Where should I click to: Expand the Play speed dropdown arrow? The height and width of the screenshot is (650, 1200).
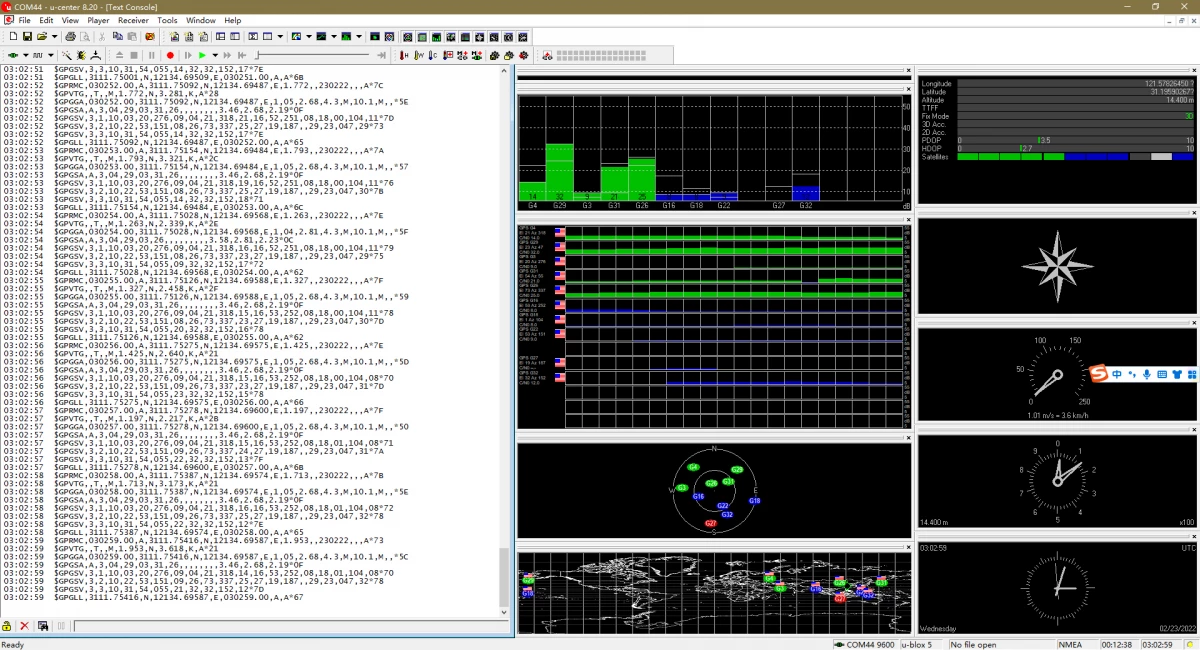point(215,55)
